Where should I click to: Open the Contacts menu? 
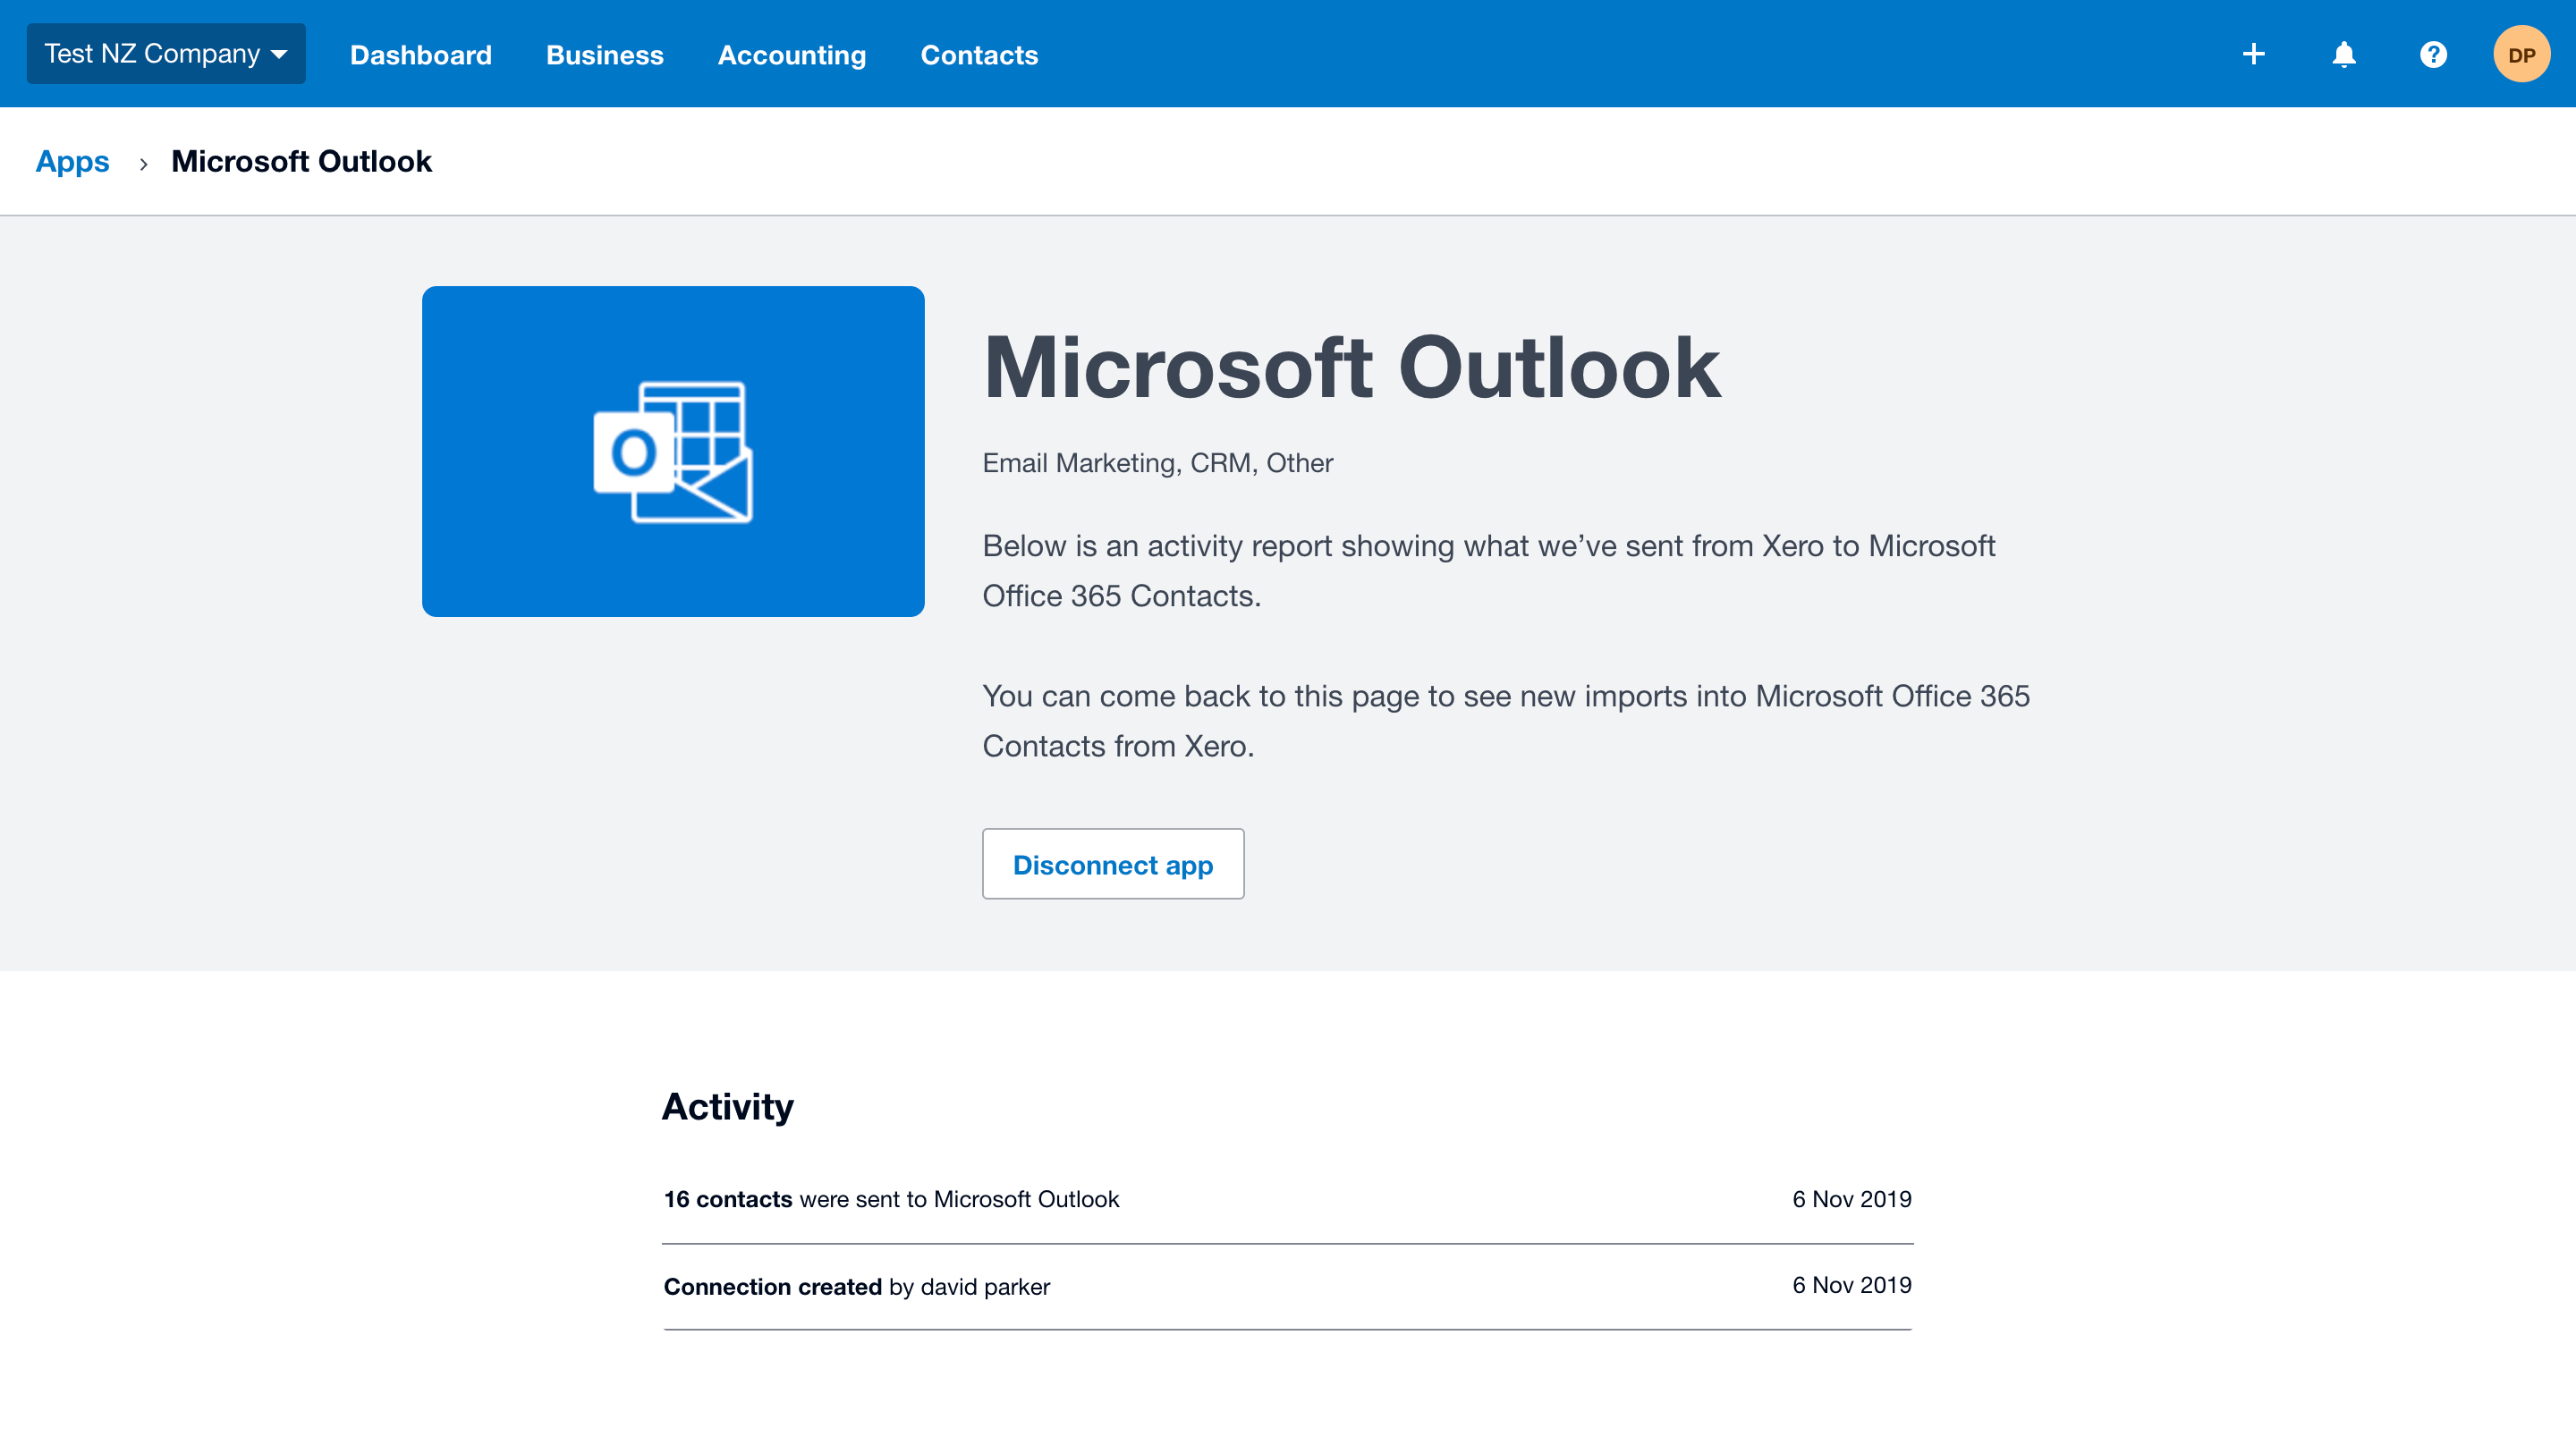[x=978, y=55]
